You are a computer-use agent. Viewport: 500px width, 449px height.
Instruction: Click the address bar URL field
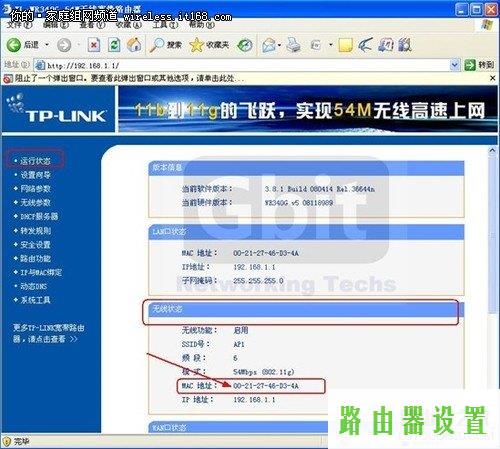point(247,65)
